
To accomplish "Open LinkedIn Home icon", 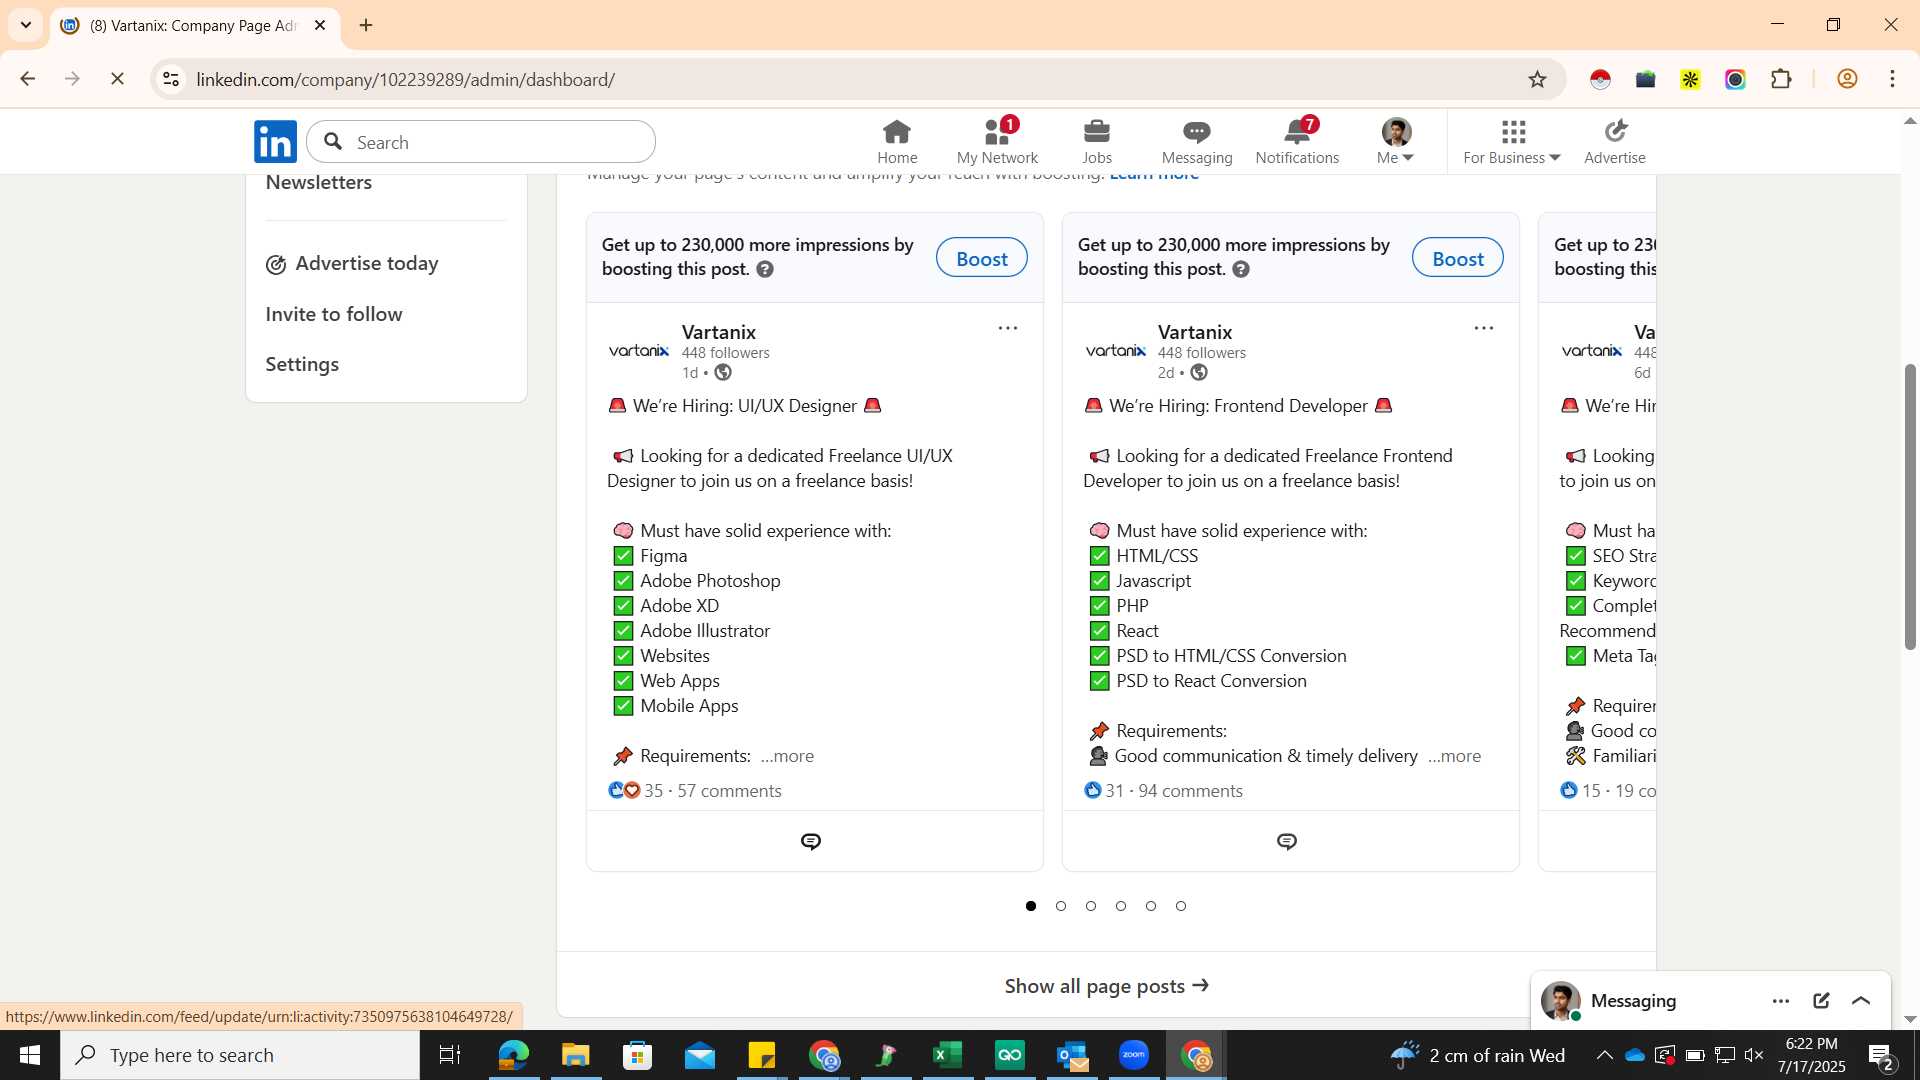I will pyautogui.click(x=897, y=142).
